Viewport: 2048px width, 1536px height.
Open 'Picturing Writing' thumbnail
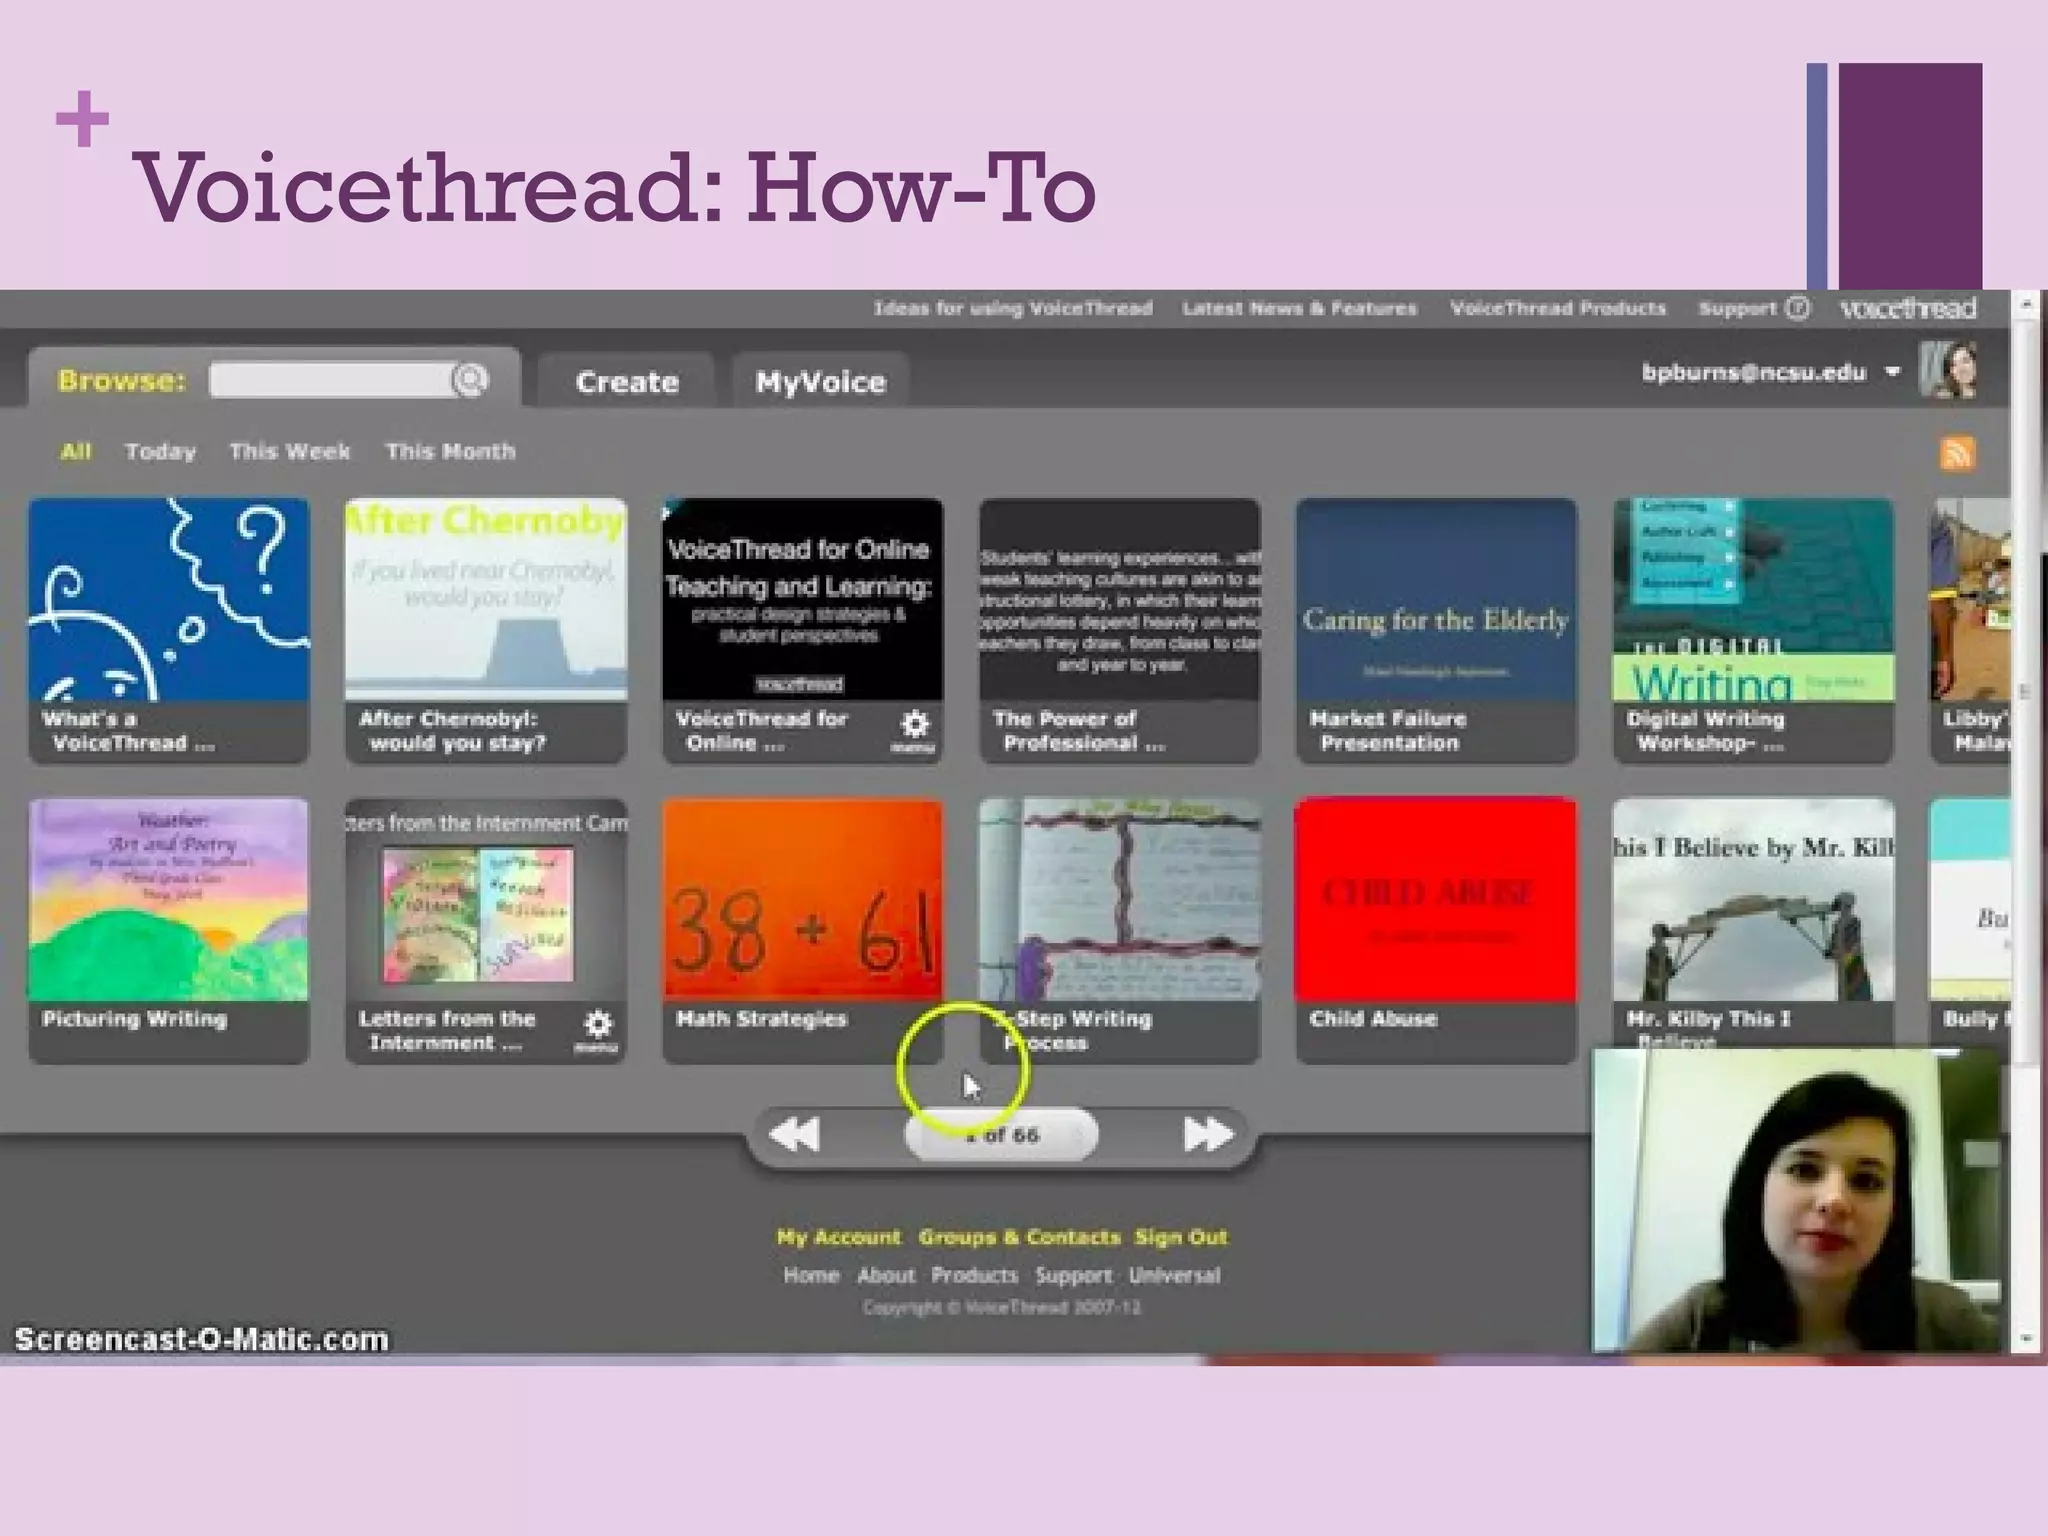click(169, 900)
